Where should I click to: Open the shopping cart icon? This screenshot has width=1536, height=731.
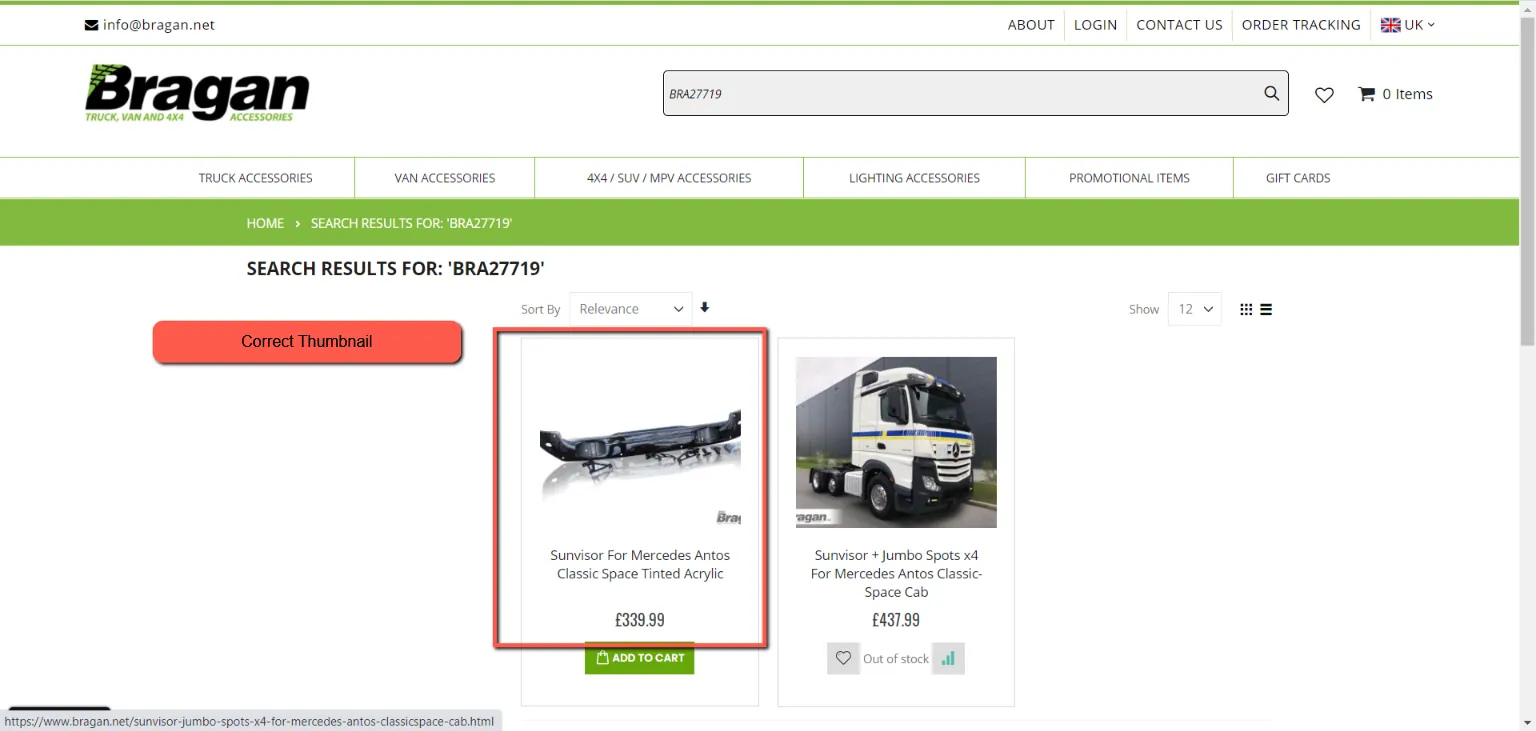(1366, 94)
